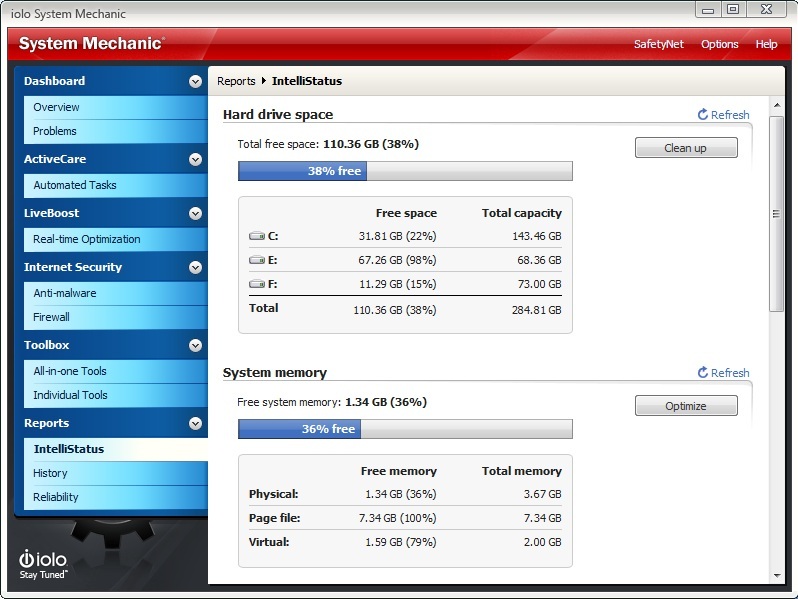The height and width of the screenshot is (599, 798).
Task: Minimize the System Mechanic window
Action: click(x=708, y=10)
